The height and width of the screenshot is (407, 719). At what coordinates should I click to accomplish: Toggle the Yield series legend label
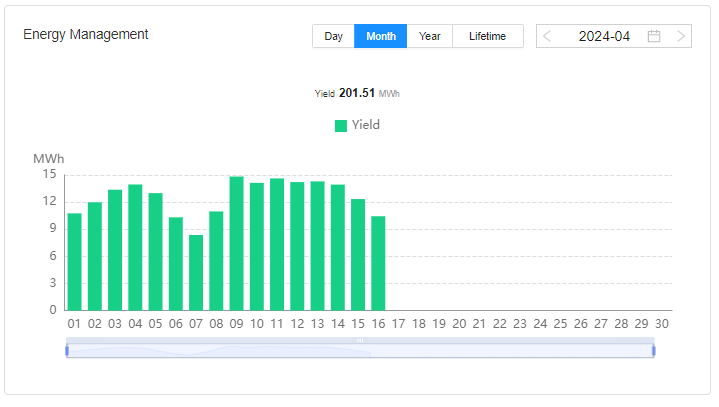[365, 125]
